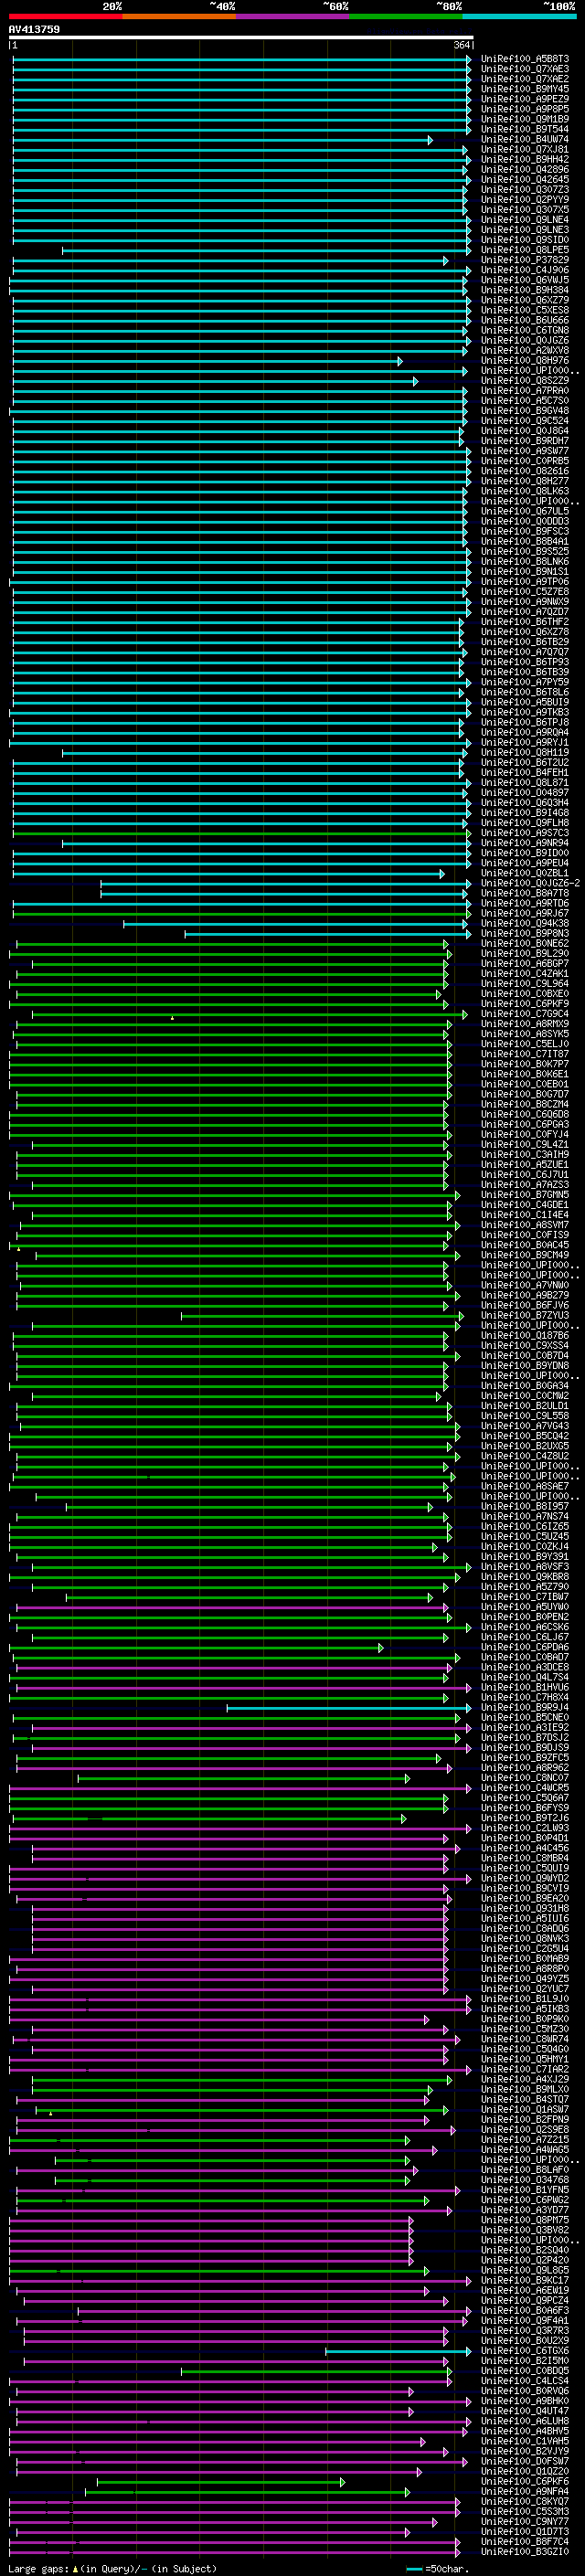Click the cyan scale bar beside =50char.
Screen dimensions: 585x2576
coord(414,2568)
